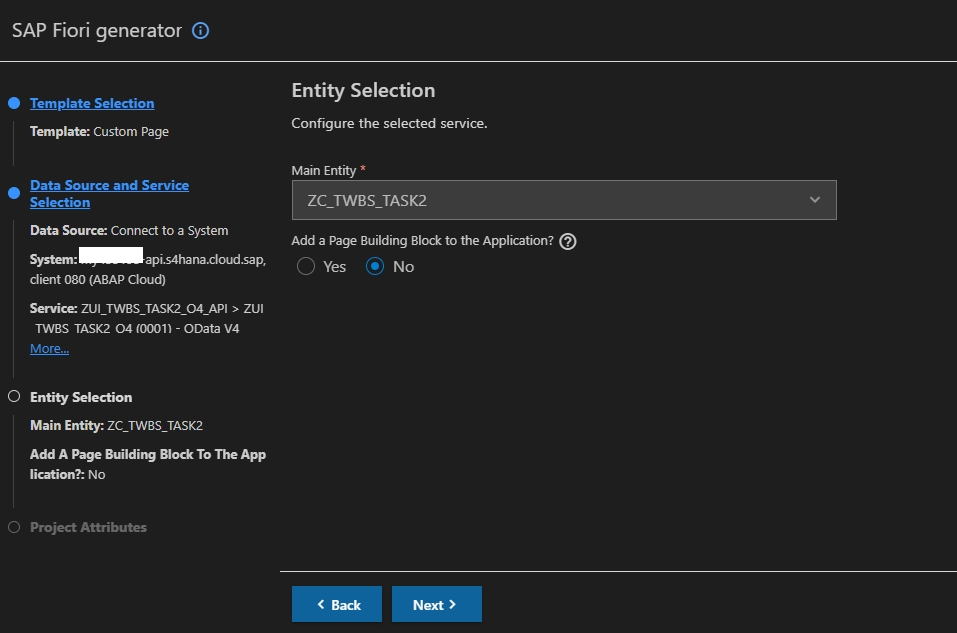
Task: Click the 'Configure the selected service.' text
Action: pos(389,123)
